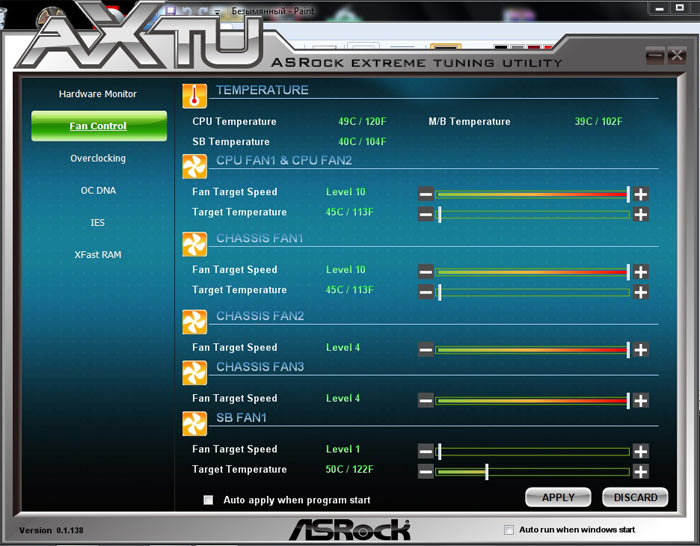Open the Hardware Monitor section
Viewport: 700px width, 546px height.
point(98,94)
